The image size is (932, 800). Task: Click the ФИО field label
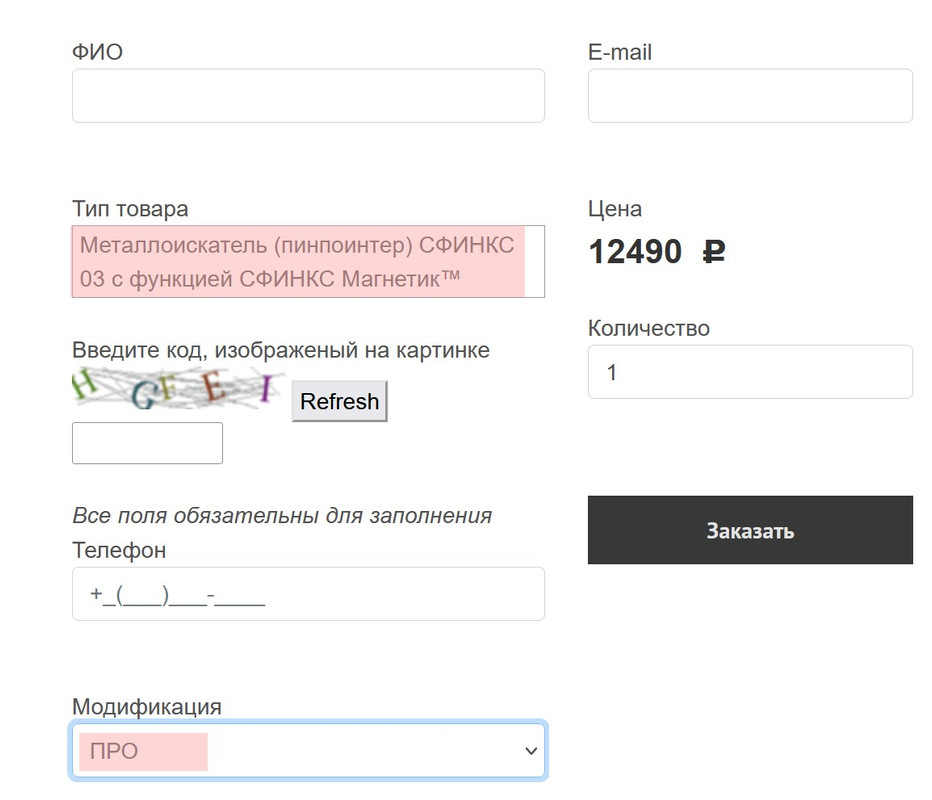click(97, 52)
